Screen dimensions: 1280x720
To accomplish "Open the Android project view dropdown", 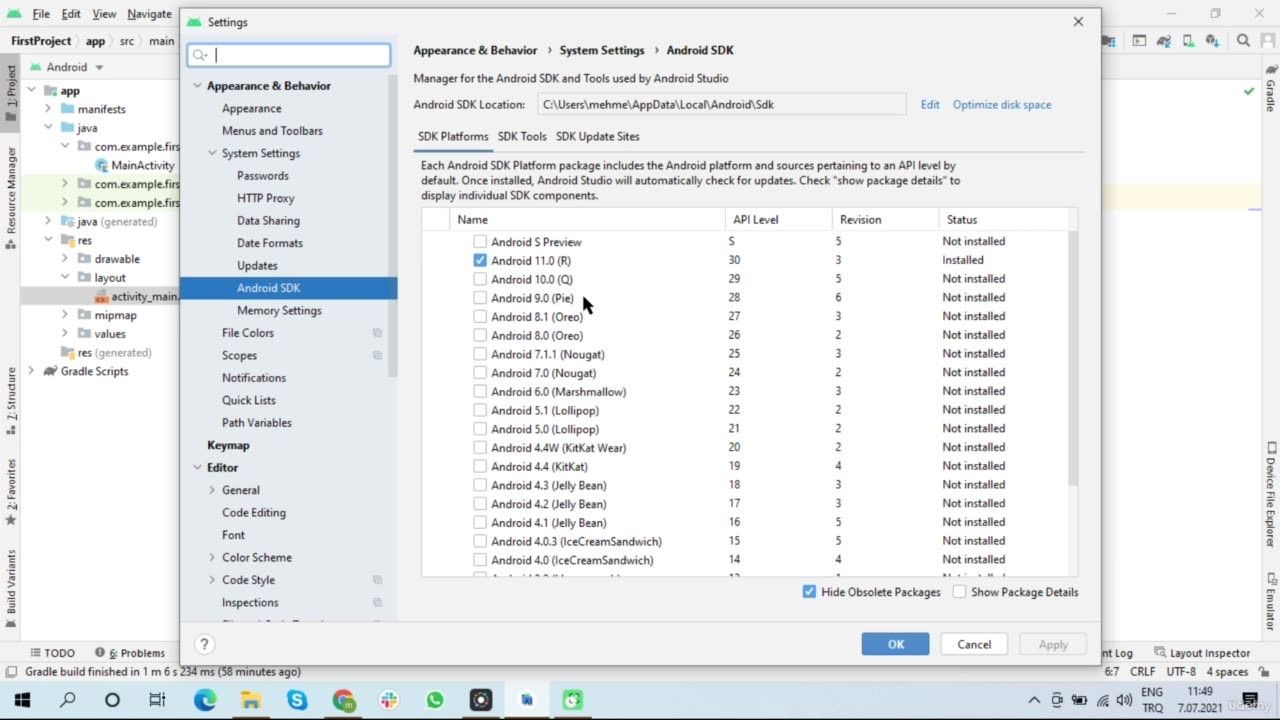I will pos(67,67).
